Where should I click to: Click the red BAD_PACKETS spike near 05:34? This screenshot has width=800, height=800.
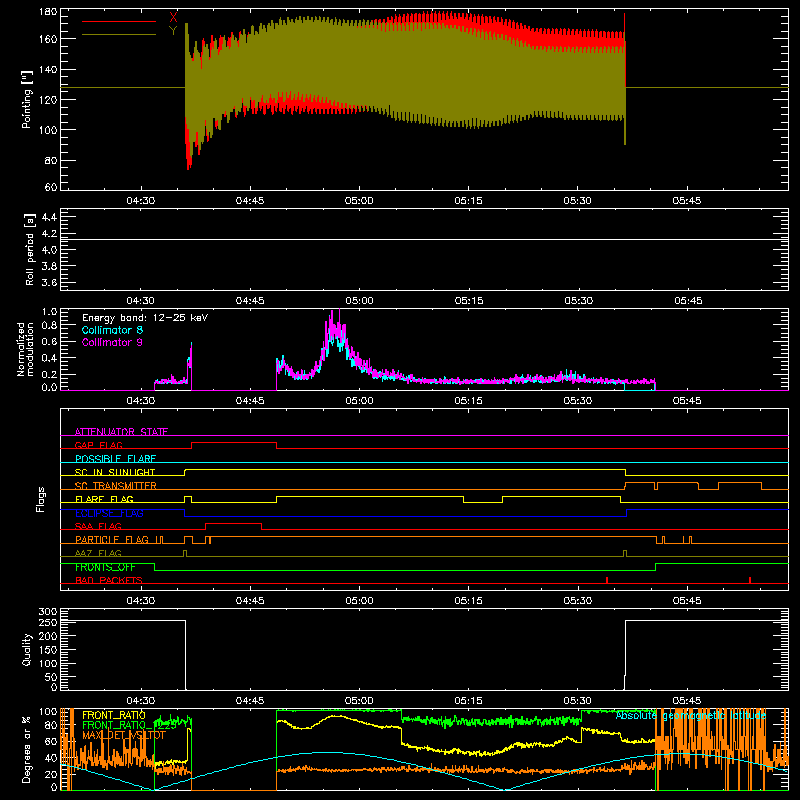click(607, 580)
